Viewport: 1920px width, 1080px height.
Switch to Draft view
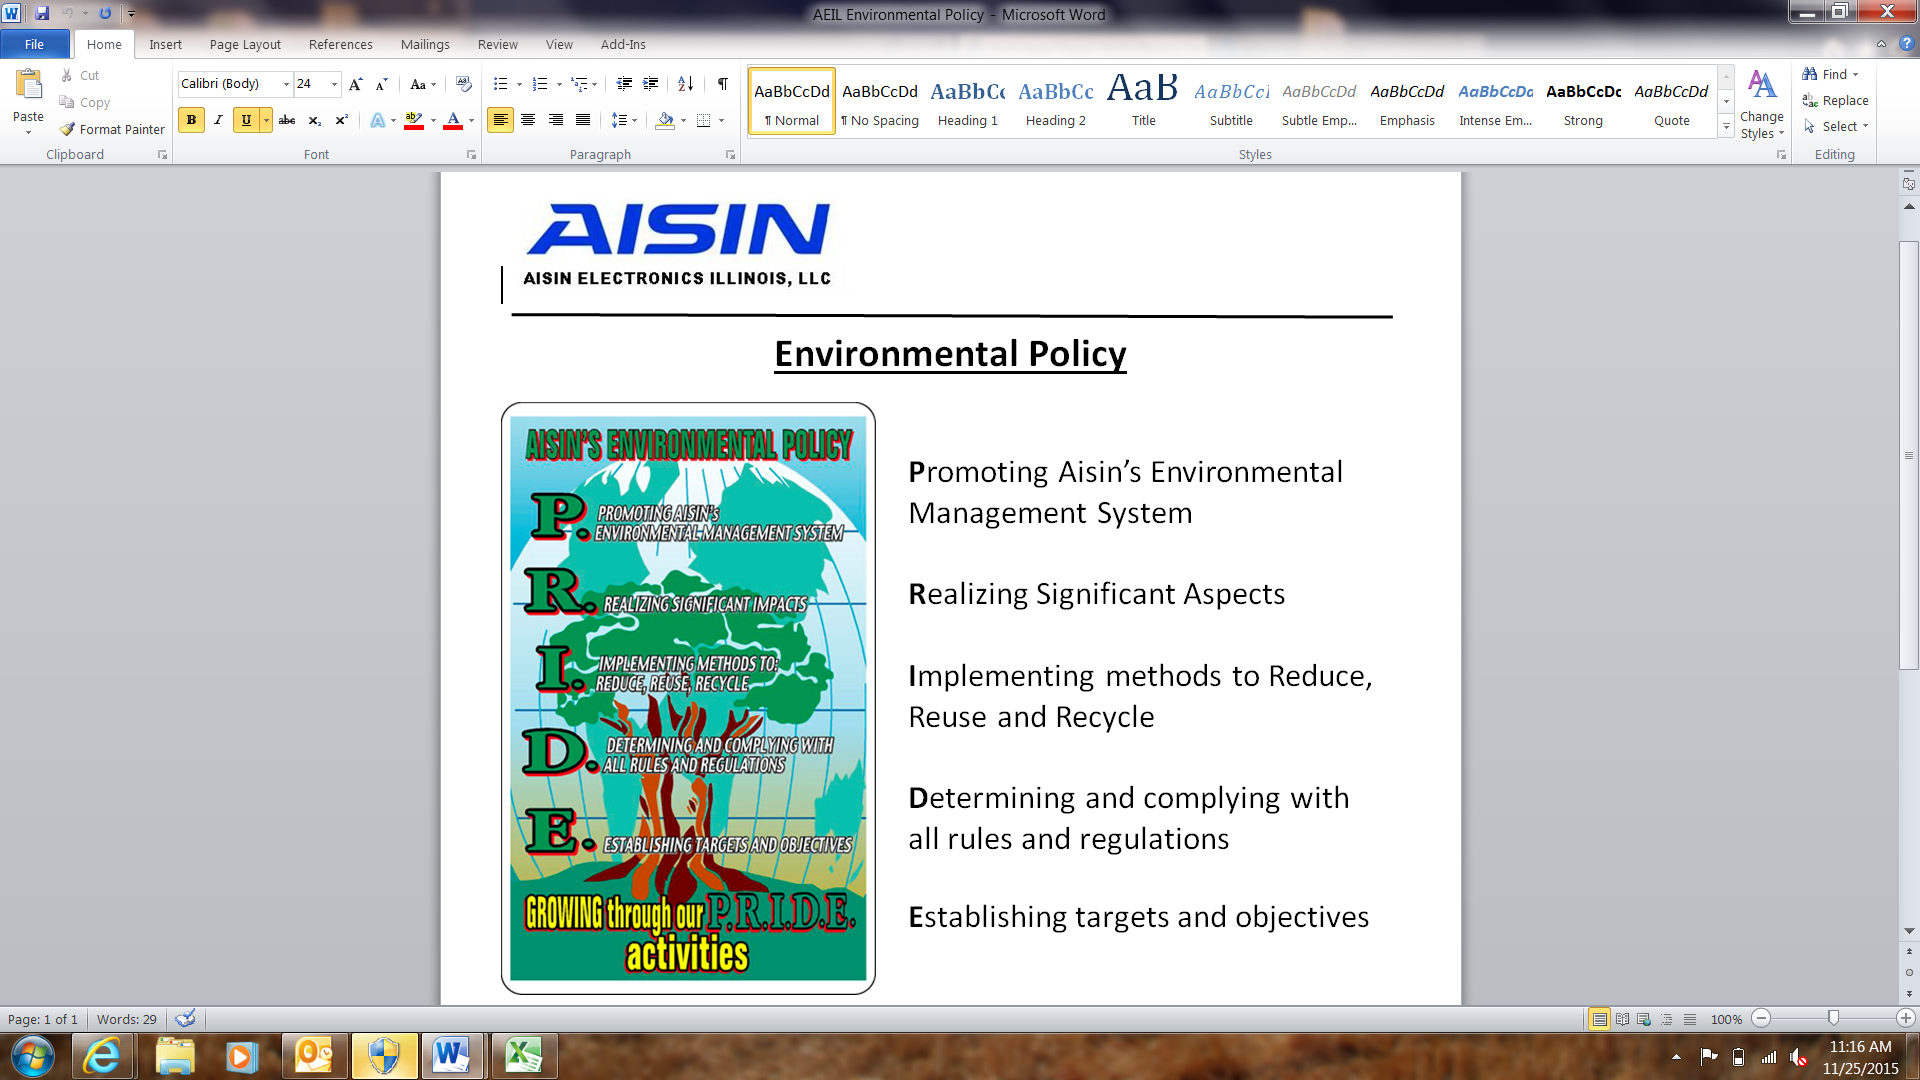(1690, 1019)
